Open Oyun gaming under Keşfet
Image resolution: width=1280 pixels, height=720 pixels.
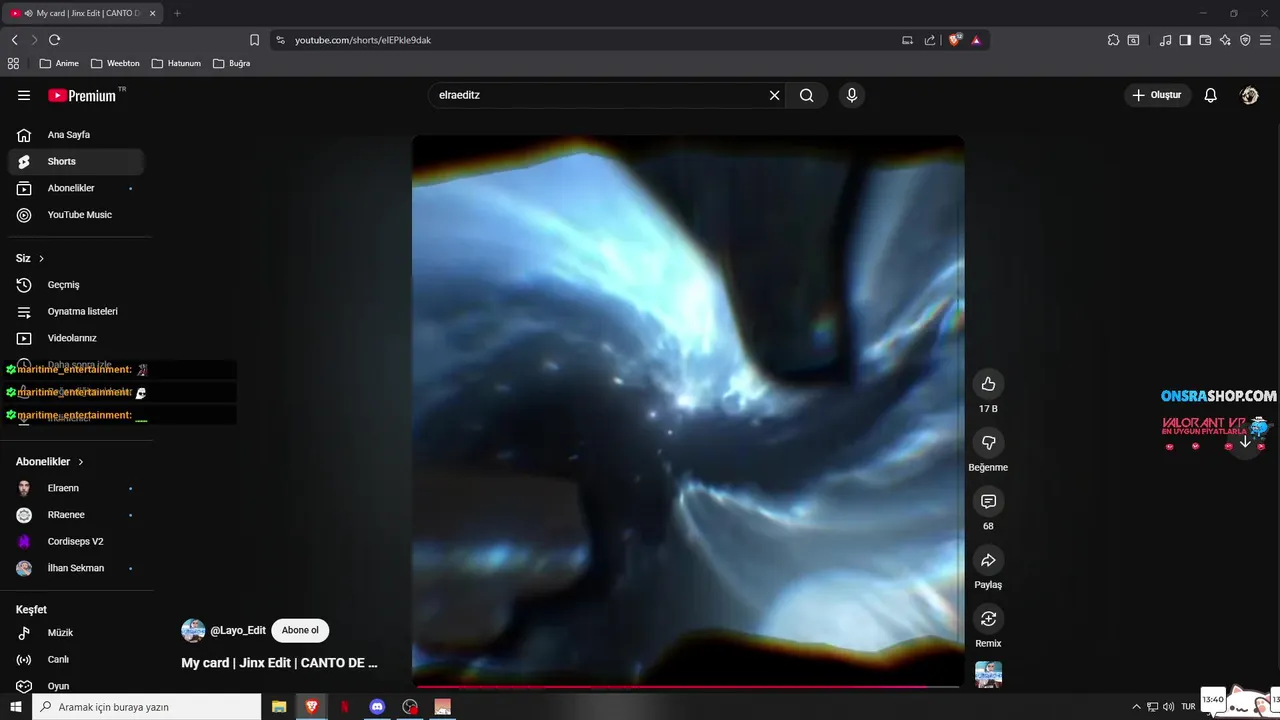[76, 686]
